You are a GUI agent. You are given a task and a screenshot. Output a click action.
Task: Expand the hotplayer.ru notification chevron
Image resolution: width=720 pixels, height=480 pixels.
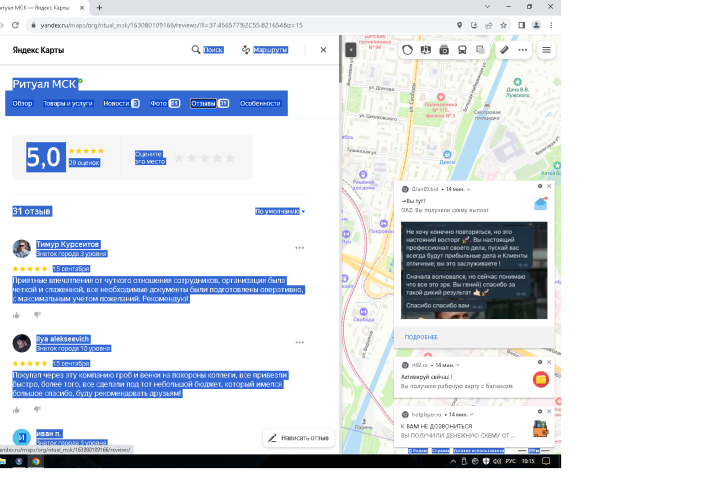tap(472, 415)
